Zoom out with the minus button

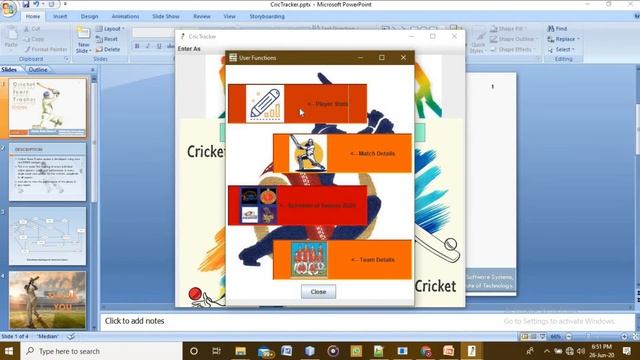(569, 337)
